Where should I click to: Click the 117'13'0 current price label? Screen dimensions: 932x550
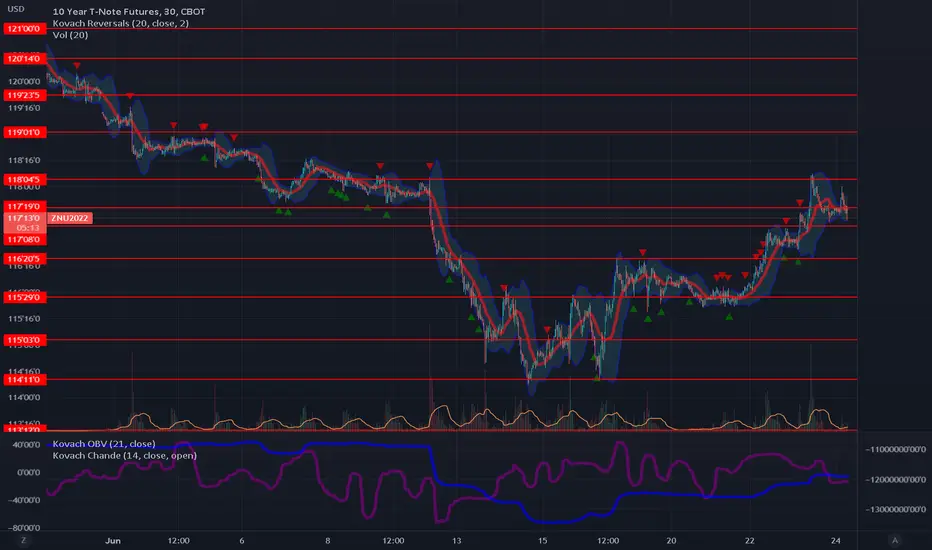point(24,219)
